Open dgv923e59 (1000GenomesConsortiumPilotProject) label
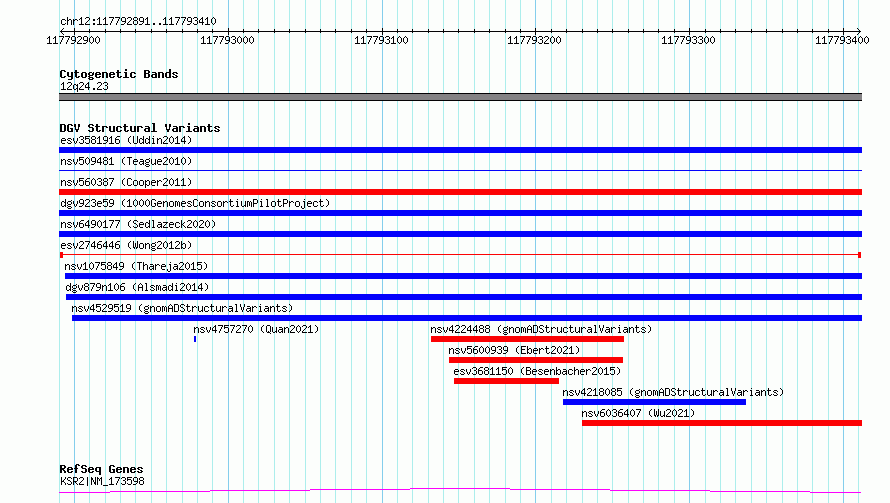Viewport: 890px width, 503px height. point(195,203)
